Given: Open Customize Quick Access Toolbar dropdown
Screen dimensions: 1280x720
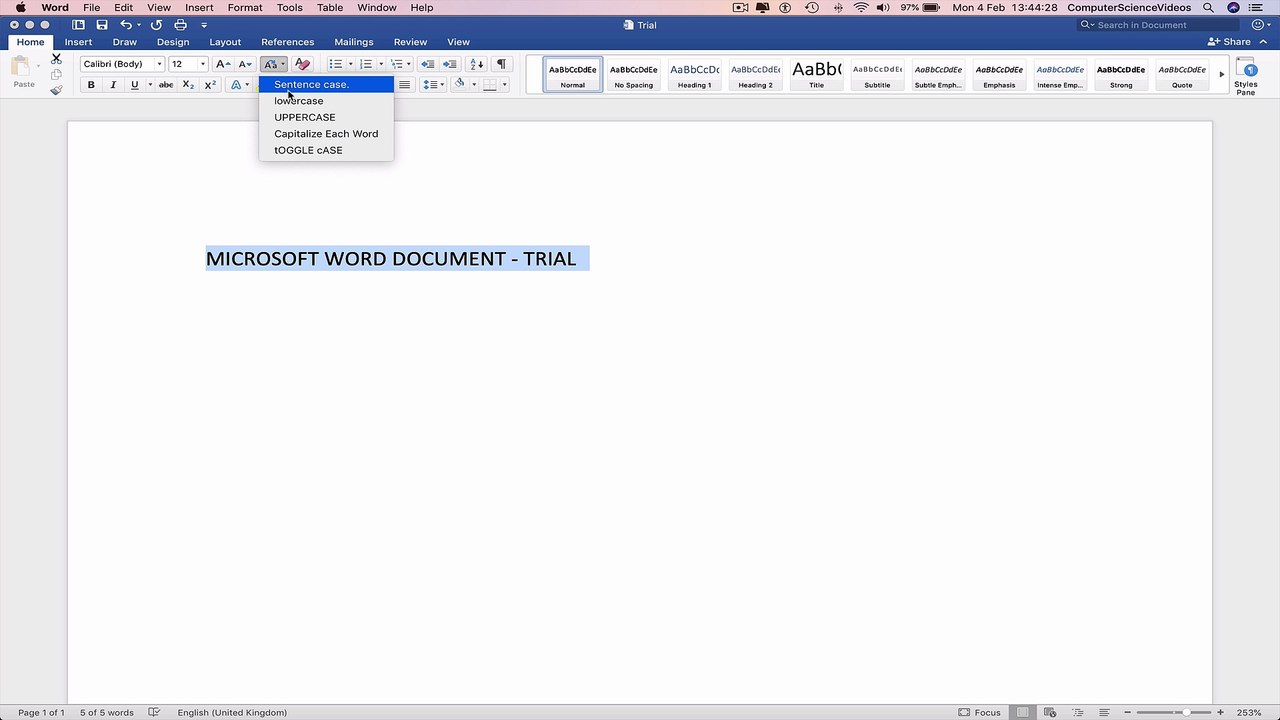Looking at the screenshot, I should coord(204,24).
